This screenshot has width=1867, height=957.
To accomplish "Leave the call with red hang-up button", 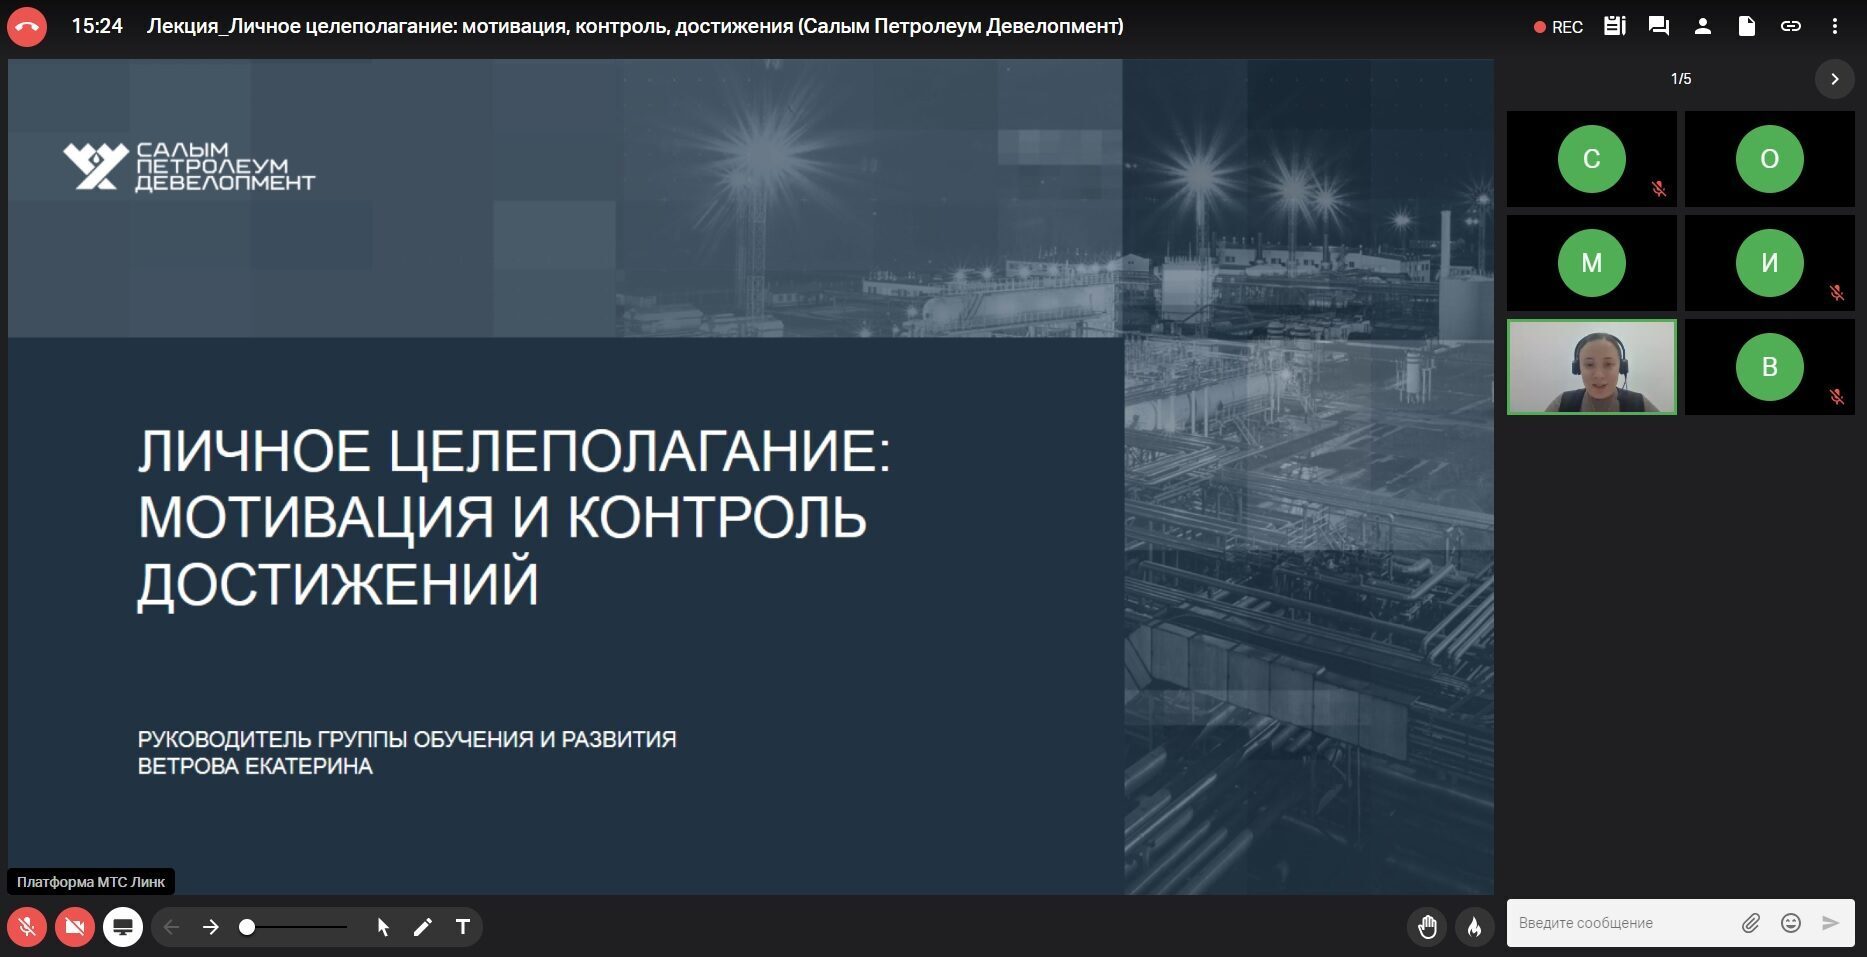I will point(27,27).
